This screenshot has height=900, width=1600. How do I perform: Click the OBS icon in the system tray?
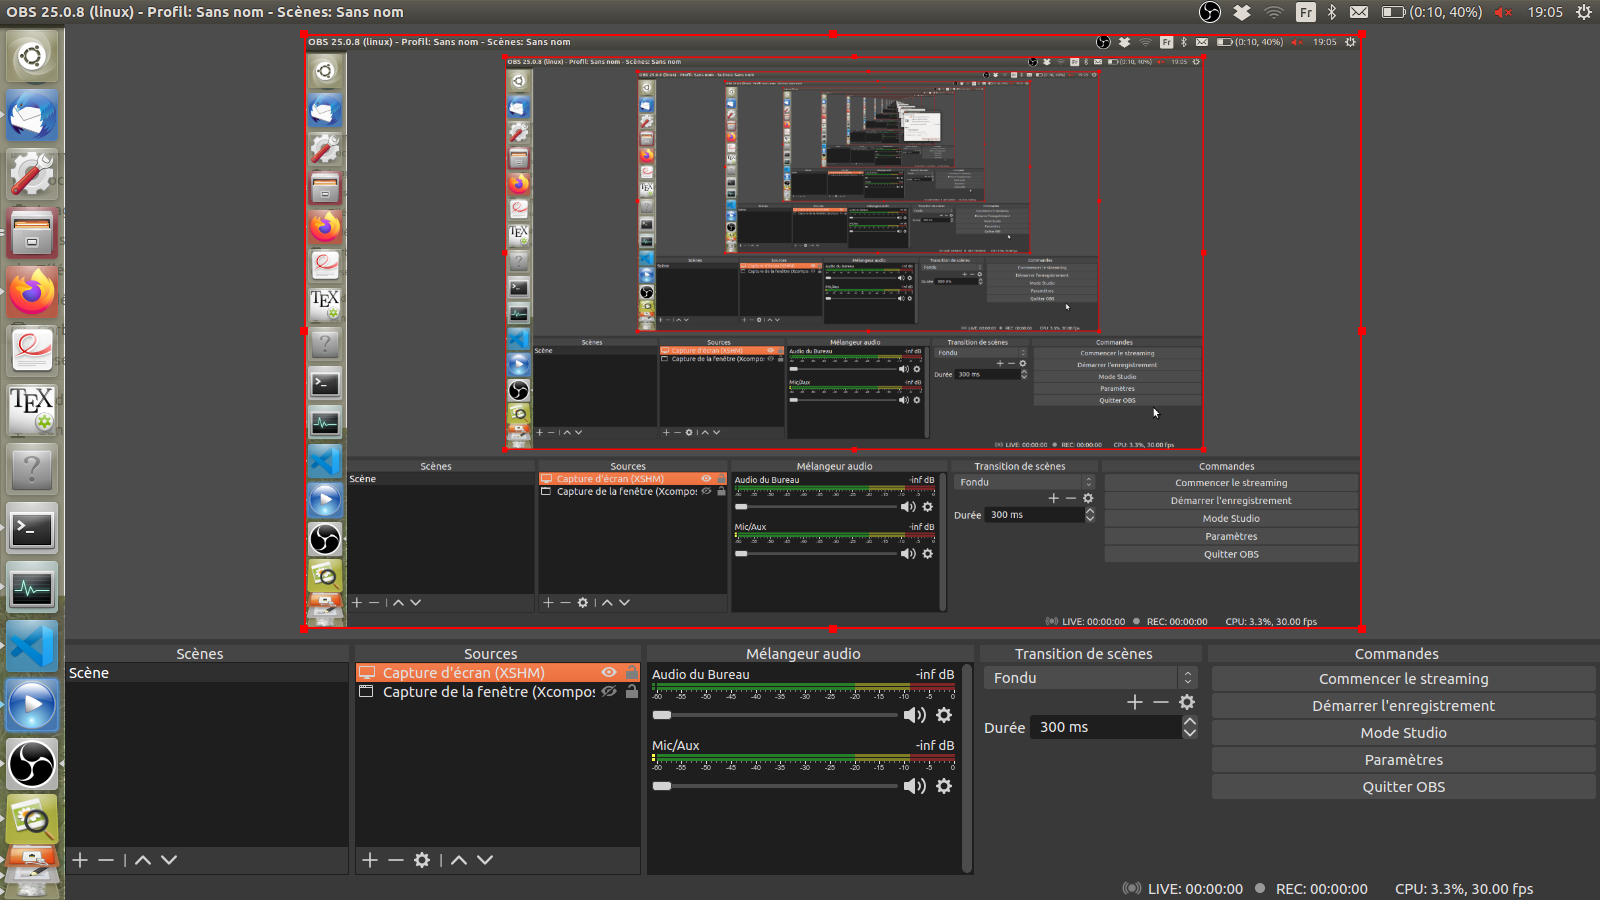pyautogui.click(x=1210, y=12)
